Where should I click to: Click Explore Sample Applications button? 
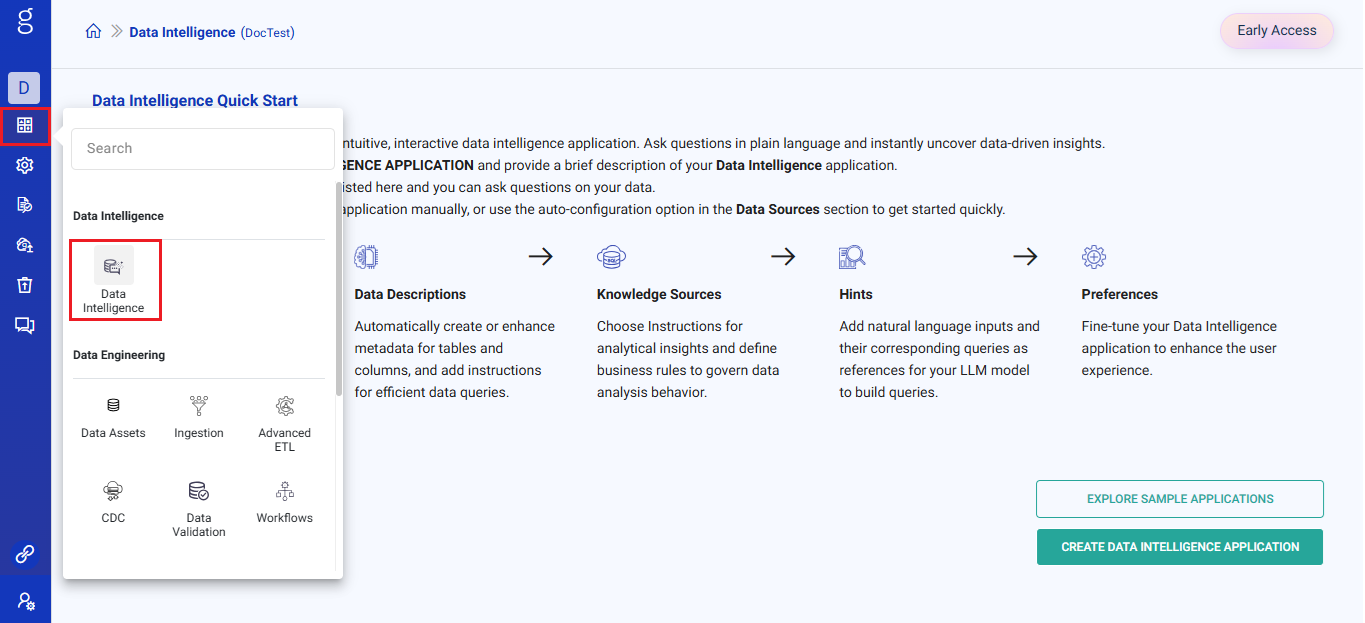[1180, 499]
